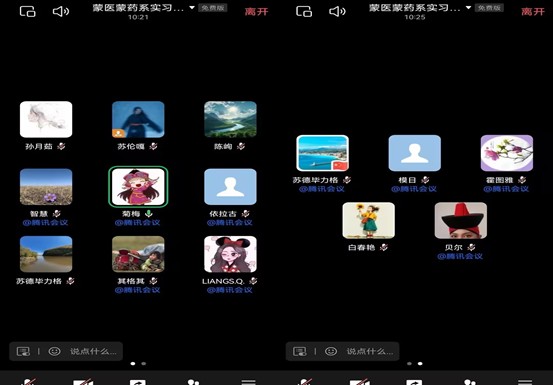Screen dimensions: 553x385
Task: Click the 10:25 meeting time text
Action: pos(415,17)
